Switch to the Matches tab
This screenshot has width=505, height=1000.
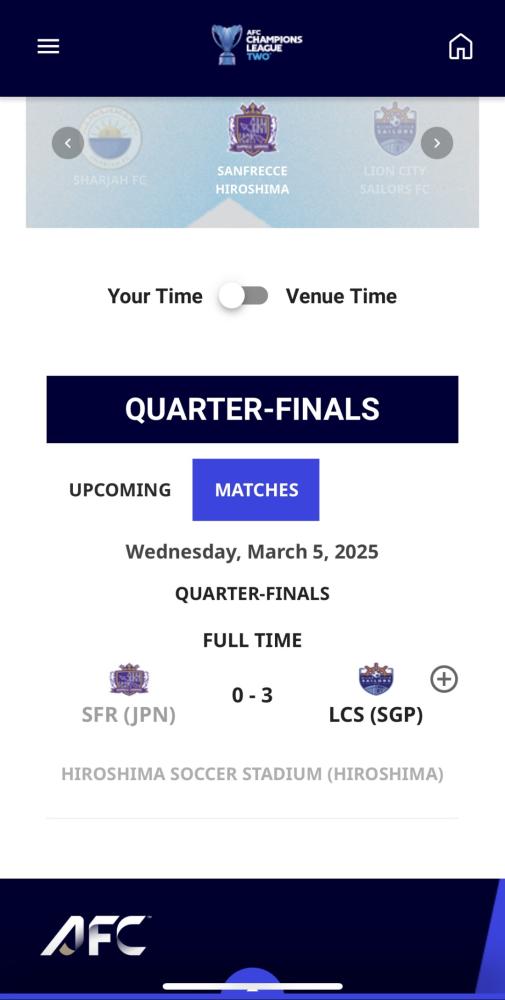pos(256,490)
